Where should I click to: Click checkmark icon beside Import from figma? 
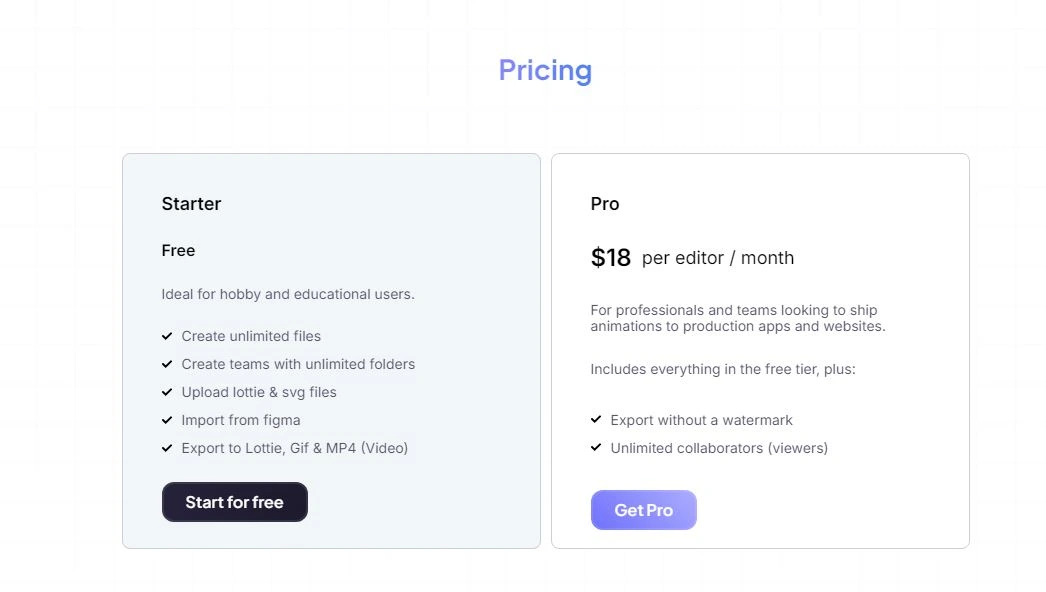[167, 420]
